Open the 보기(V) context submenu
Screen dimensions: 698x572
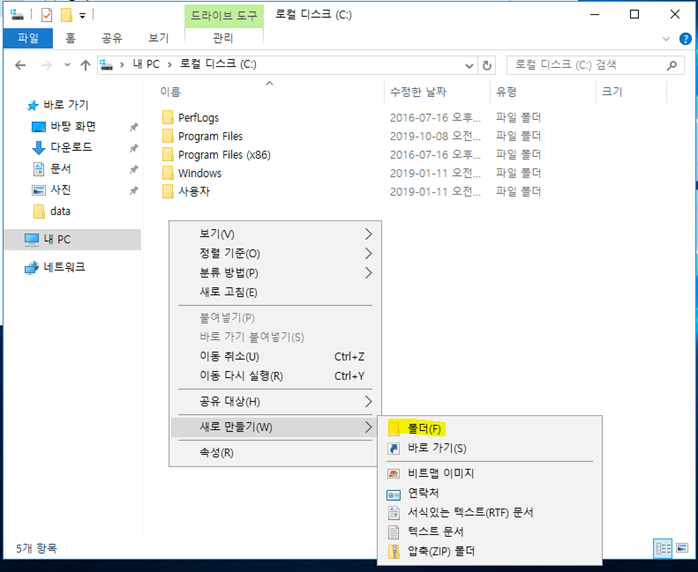[275, 234]
